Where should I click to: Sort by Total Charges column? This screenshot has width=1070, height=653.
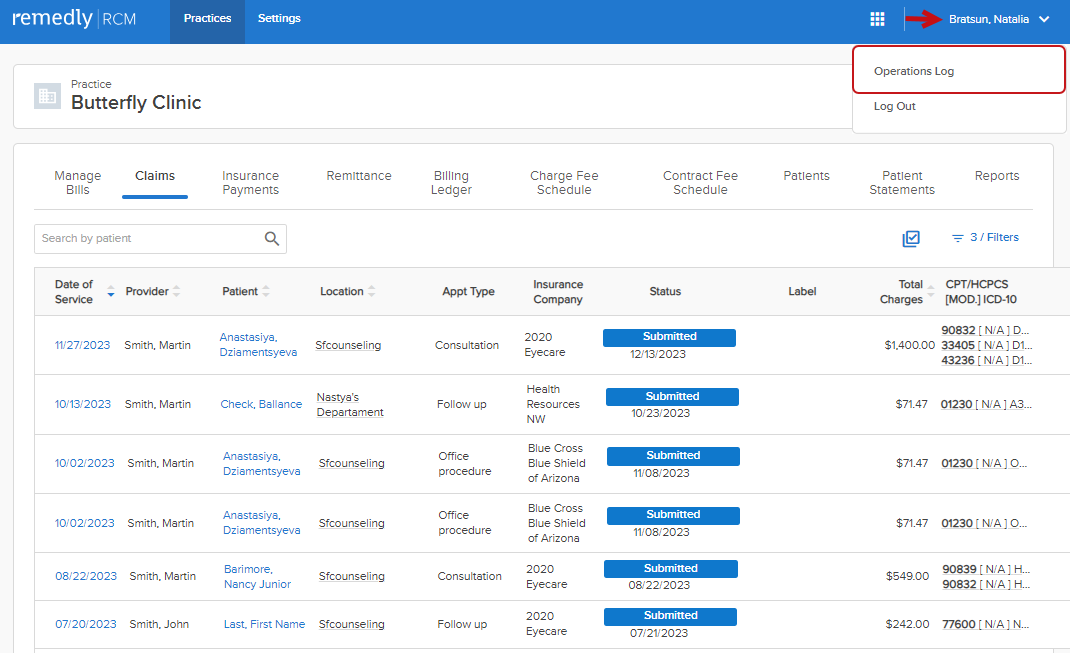[x=931, y=292]
